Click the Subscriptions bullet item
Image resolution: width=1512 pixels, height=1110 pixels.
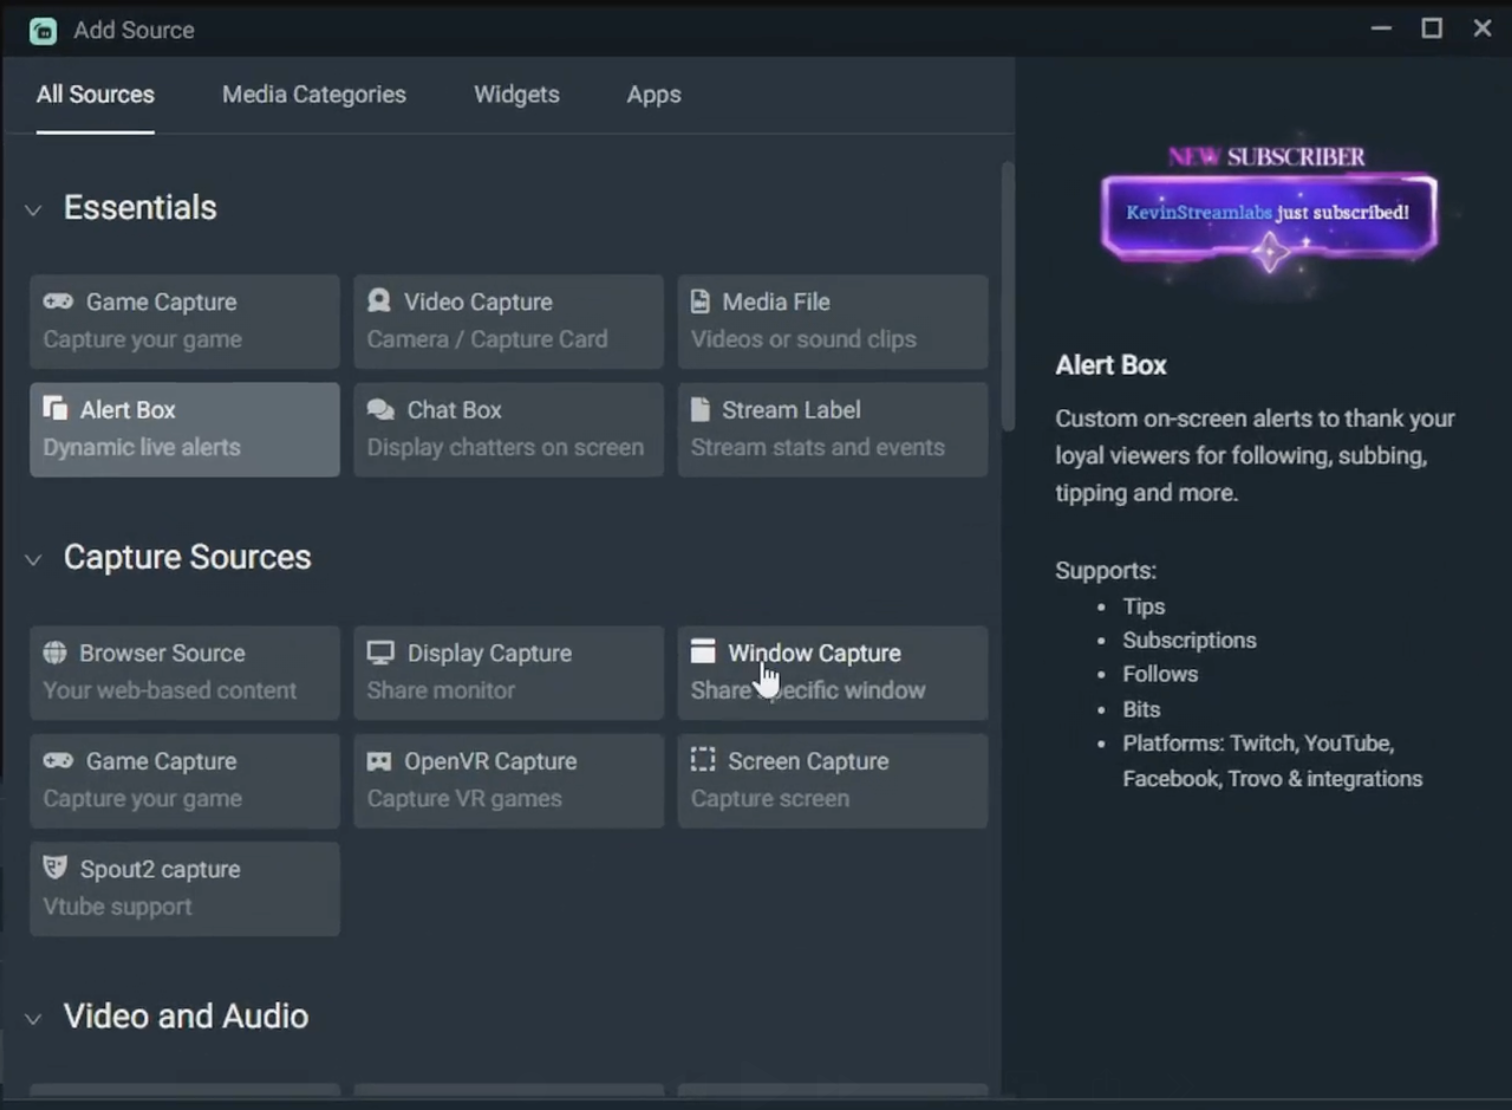[1189, 640]
